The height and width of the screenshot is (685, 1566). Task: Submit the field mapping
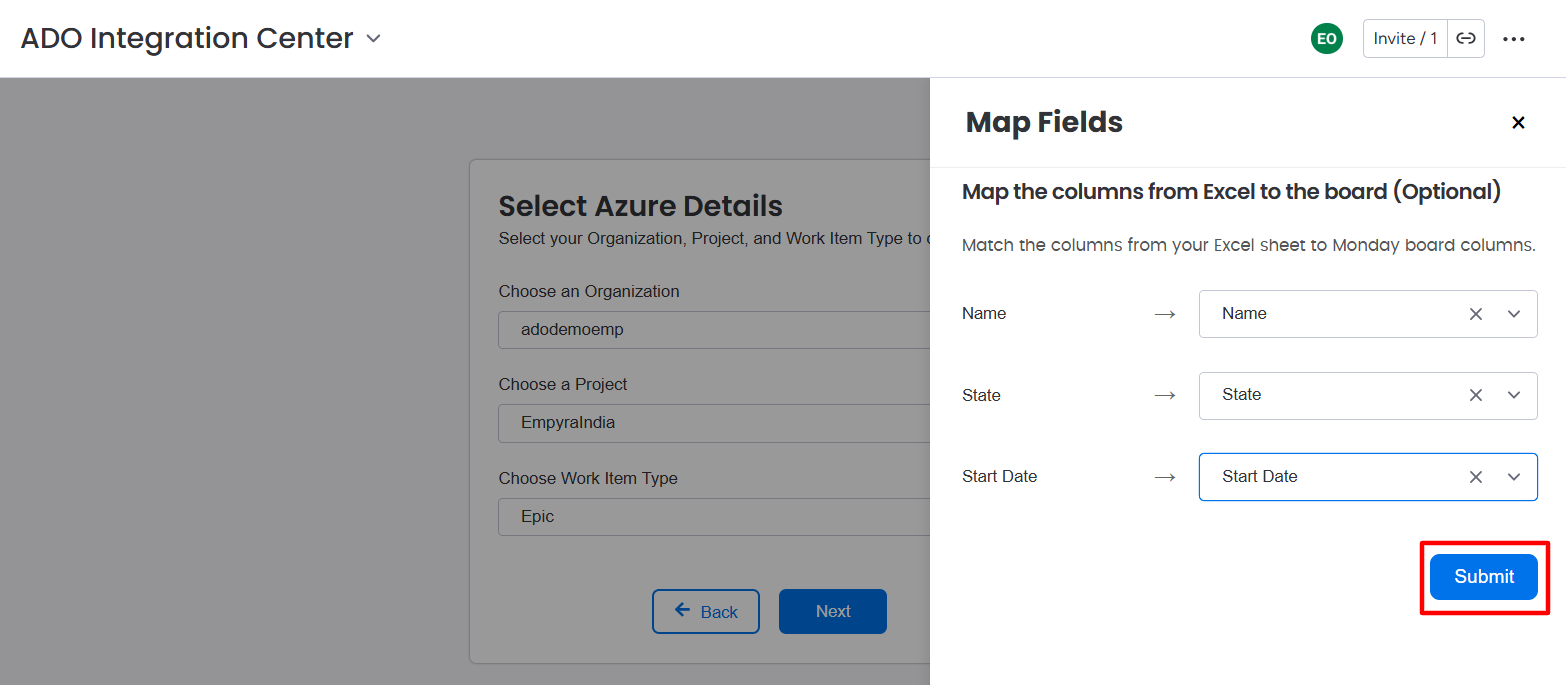(1484, 577)
